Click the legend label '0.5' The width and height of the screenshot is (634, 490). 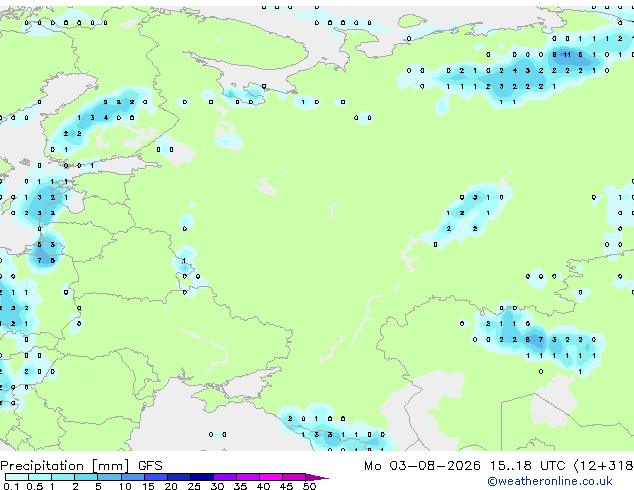click(x=35, y=486)
